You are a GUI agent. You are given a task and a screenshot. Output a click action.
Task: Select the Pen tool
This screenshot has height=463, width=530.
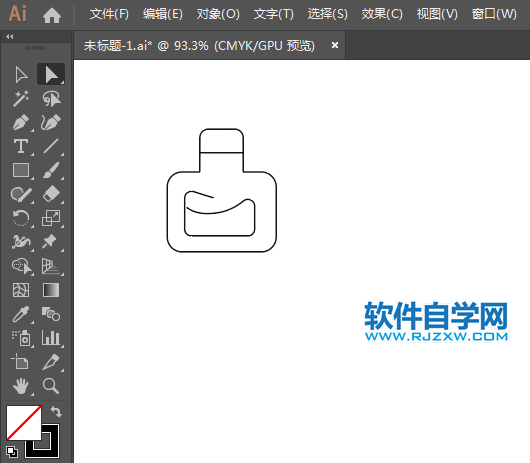(21, 122)
